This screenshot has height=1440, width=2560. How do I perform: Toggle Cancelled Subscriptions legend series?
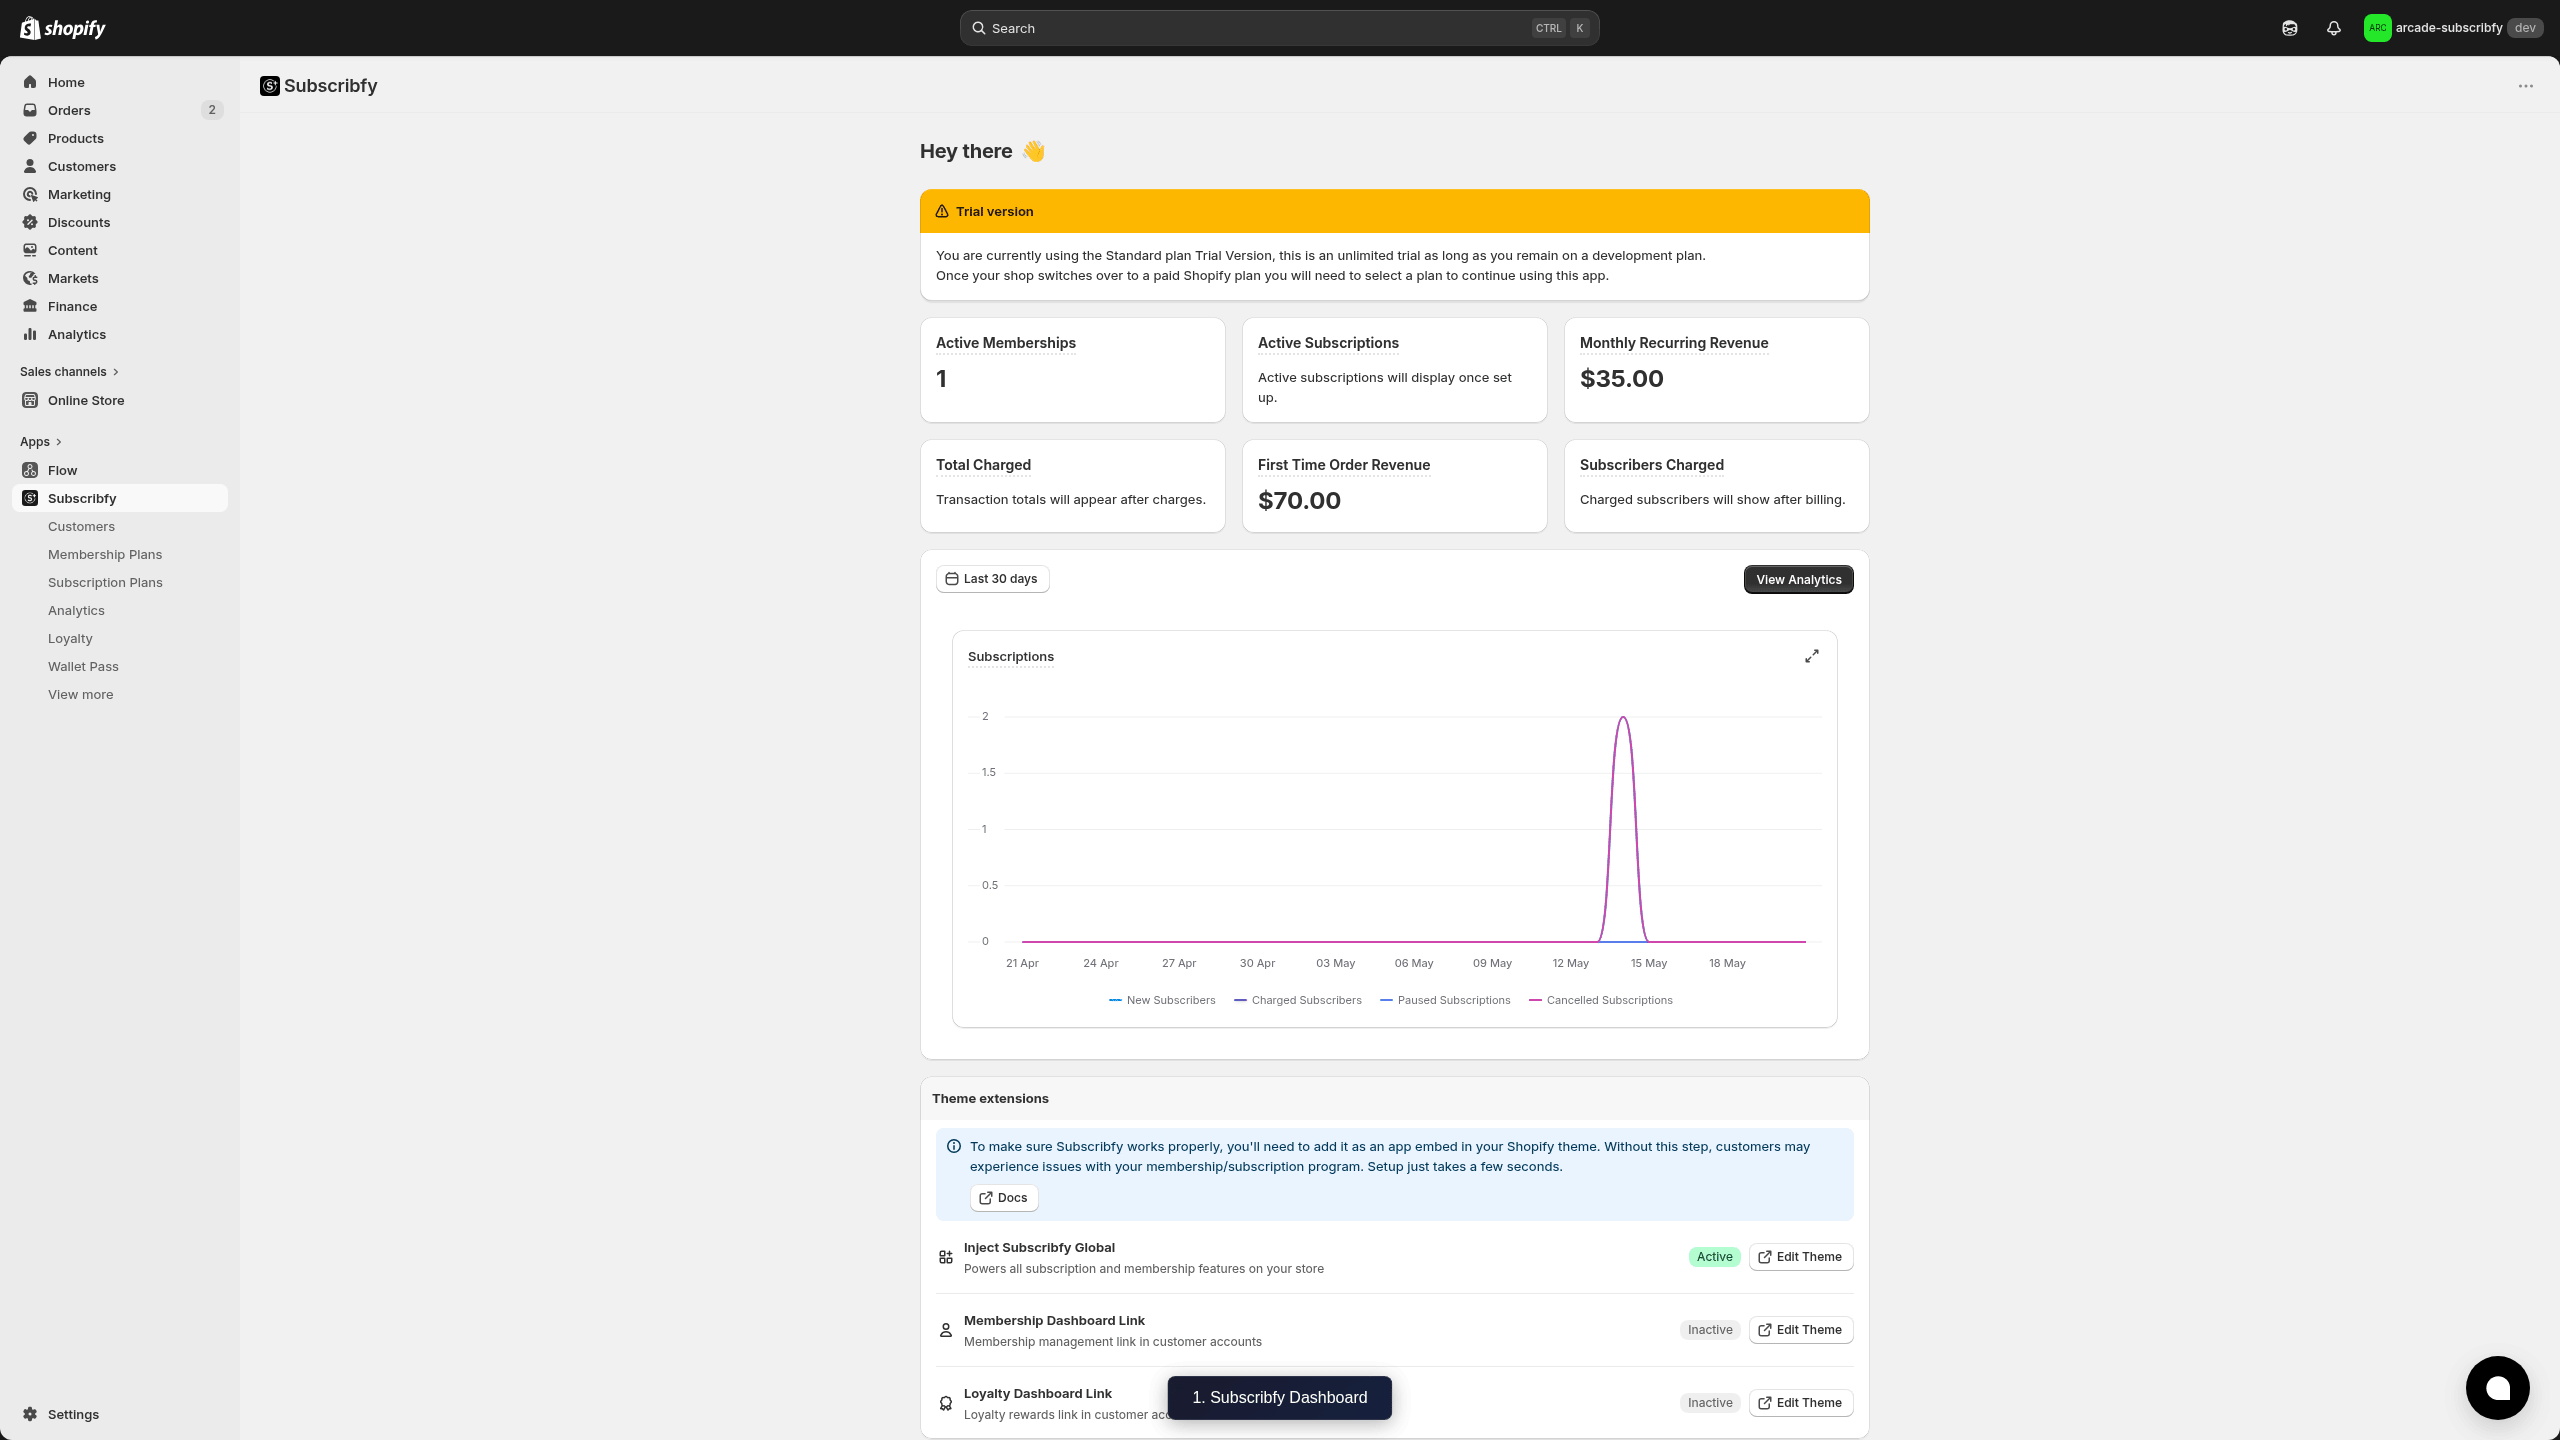[1601, 1000]
